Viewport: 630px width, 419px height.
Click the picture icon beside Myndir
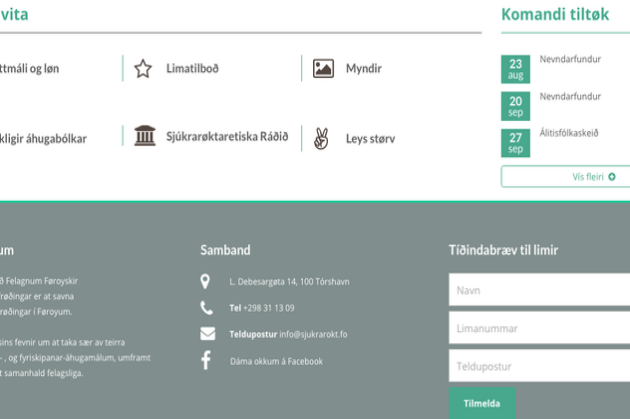[323, 68]
